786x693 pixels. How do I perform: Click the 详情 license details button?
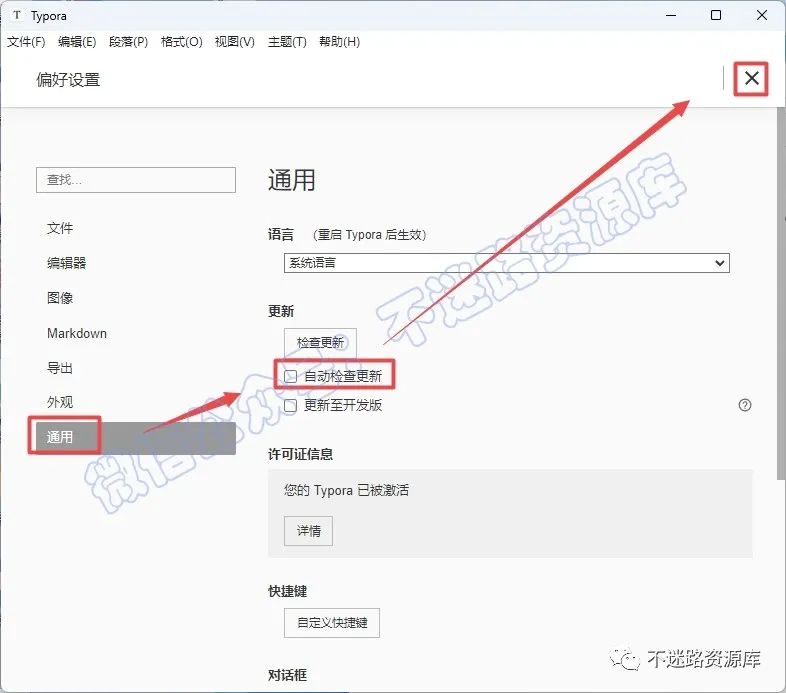308,531
